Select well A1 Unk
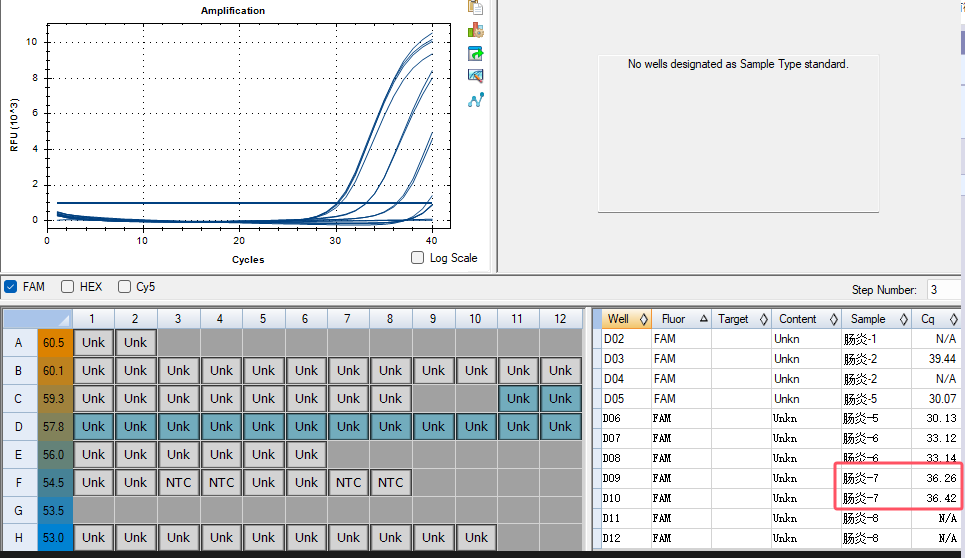Image resolution: width=965 pixels, height=558 pixels. 94,343
